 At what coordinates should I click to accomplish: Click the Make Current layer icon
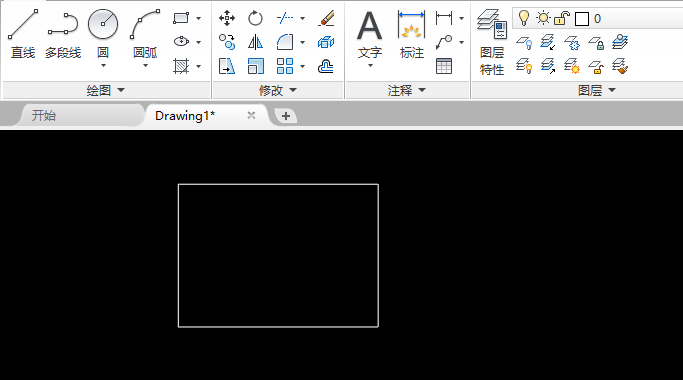click(620, 42)
